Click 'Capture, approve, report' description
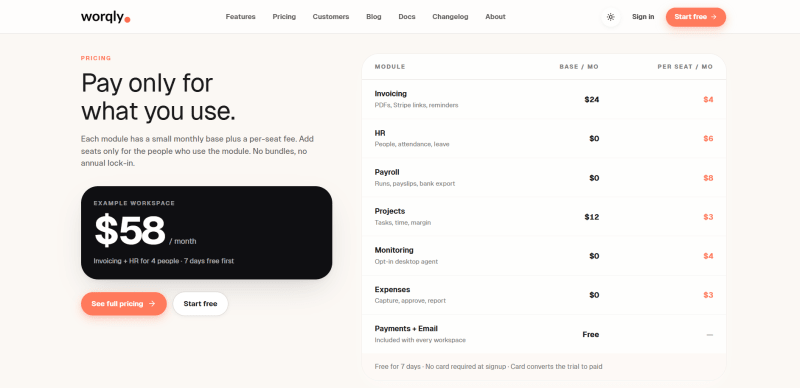The height and width of the screenshot is (388, 800). pos(410,301)
